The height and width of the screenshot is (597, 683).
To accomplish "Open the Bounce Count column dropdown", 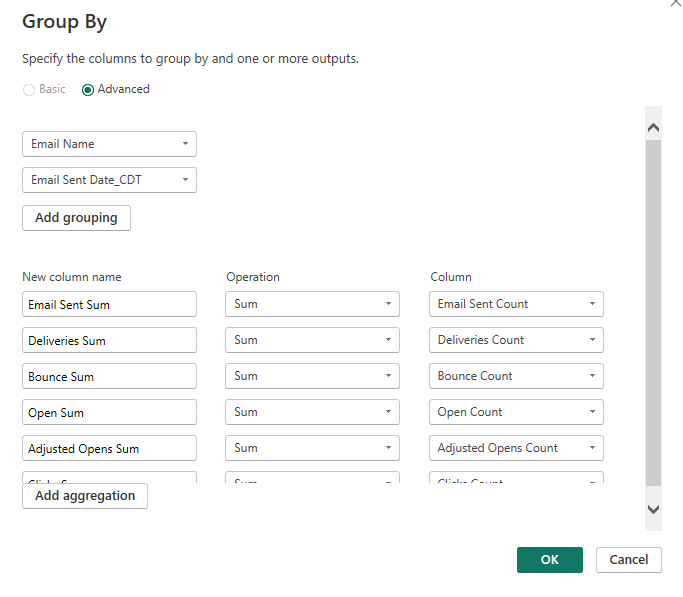I will click(516, 377).
